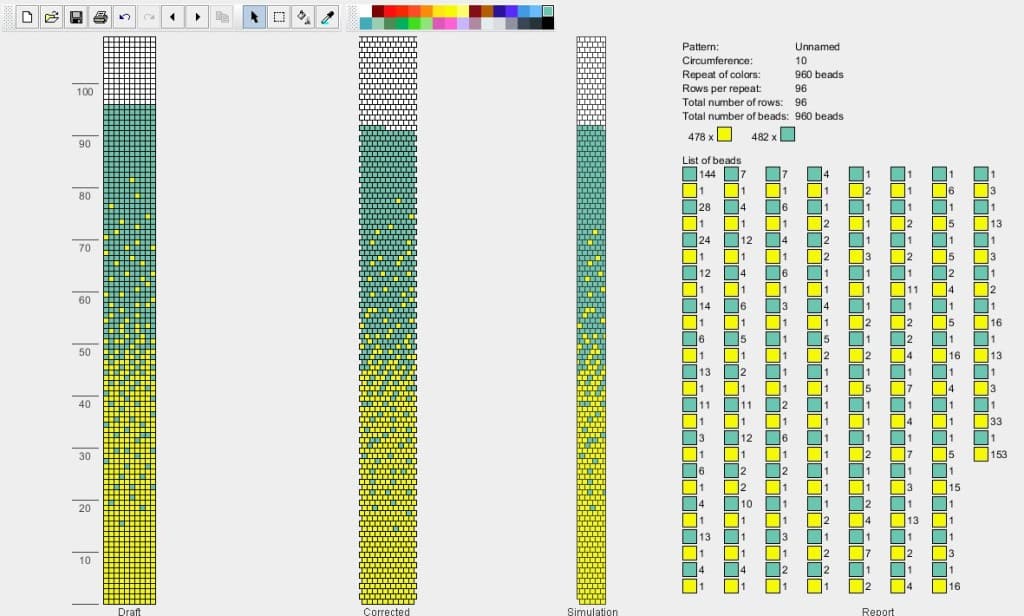Pick the eyedropper color tool
The height and width of the screenshot is (616, 1024).
(x=327, y=17)
